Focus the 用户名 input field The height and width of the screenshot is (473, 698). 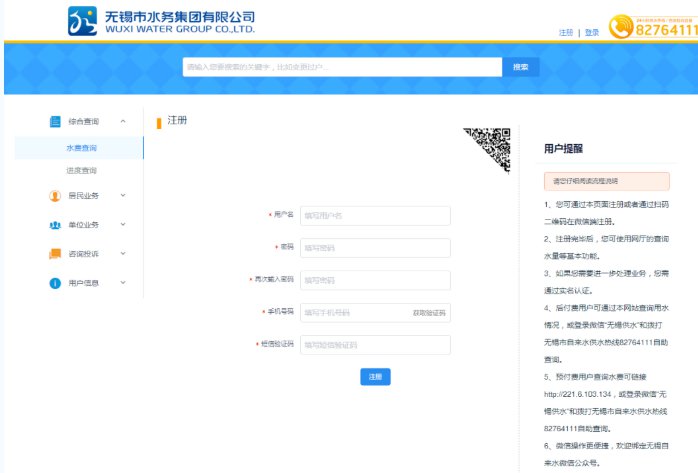tap(374, 216)
